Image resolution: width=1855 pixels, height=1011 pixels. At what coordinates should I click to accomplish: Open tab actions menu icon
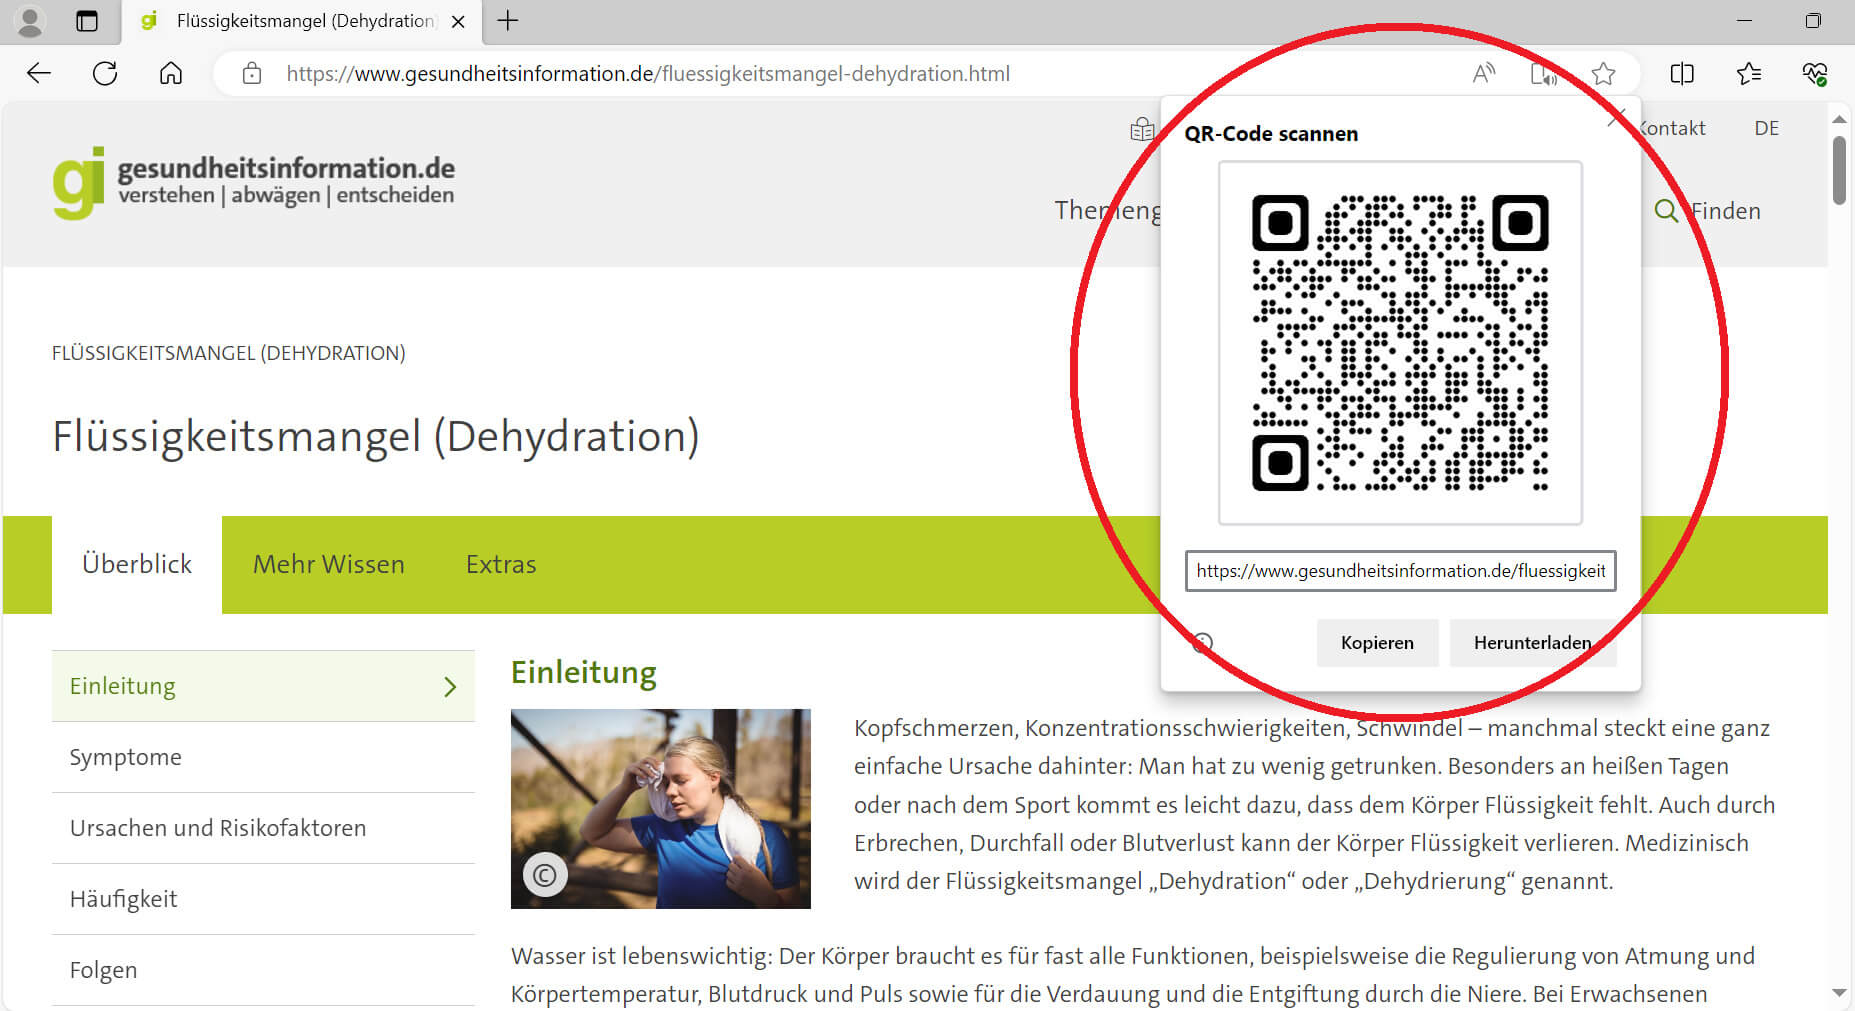[x=87, y=21]
